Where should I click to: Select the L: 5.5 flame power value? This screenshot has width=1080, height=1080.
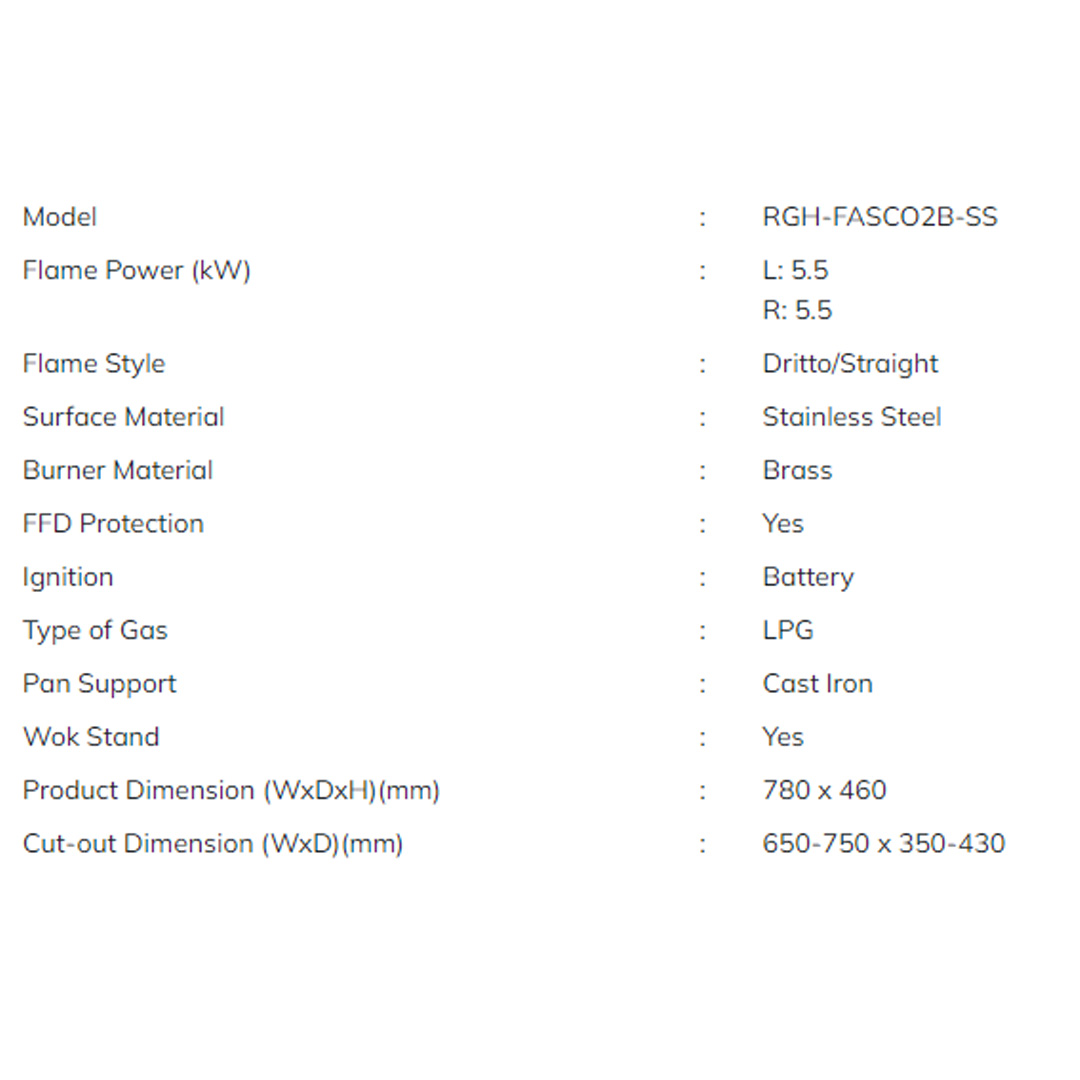click(x=795, y=270)
